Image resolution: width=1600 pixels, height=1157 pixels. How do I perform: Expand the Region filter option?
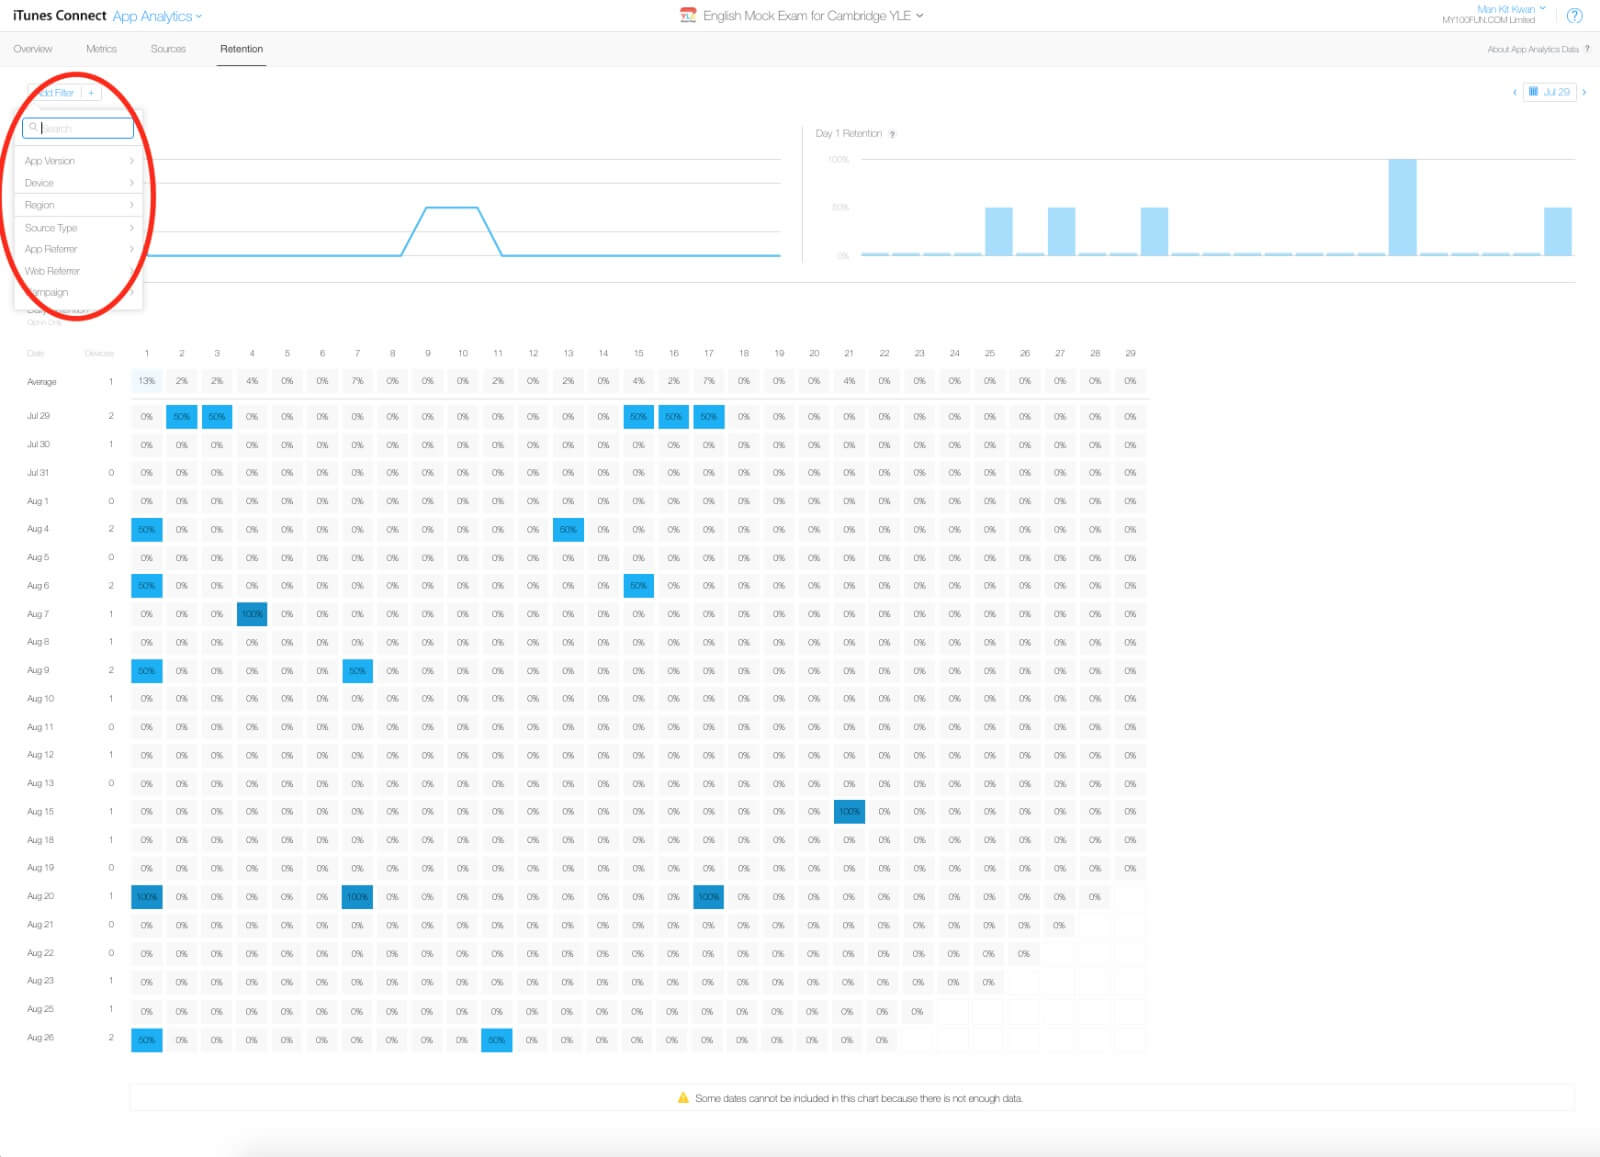(78, 205)
